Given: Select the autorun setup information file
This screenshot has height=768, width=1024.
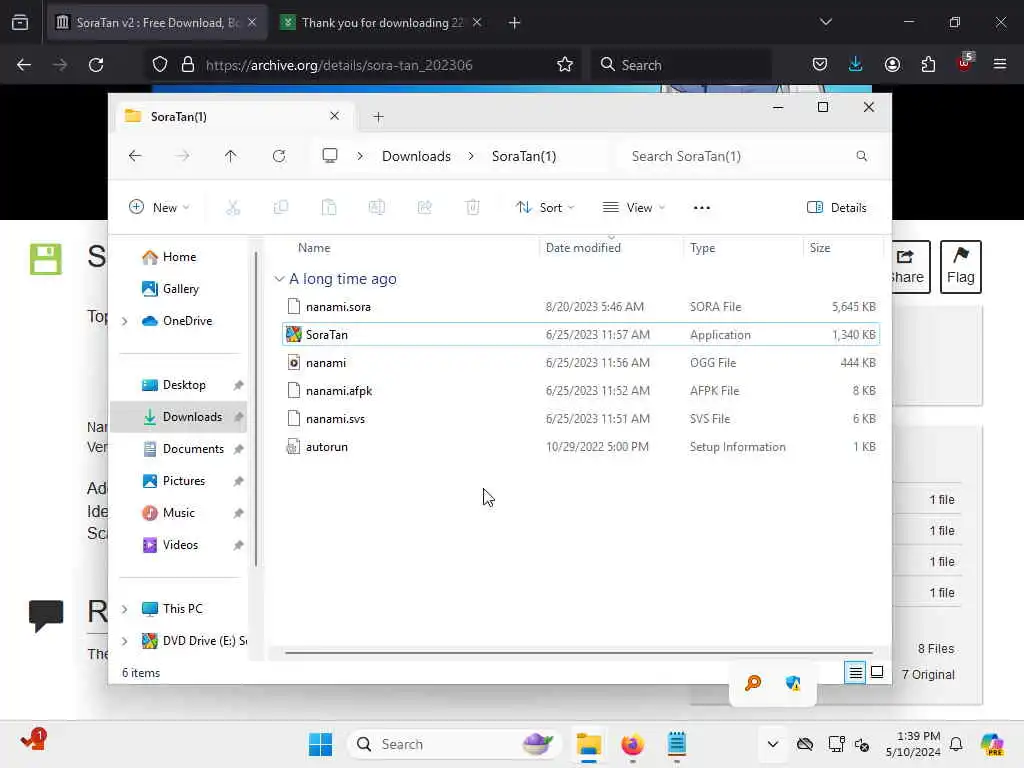Looking at the screenshot, I should 581,447.
